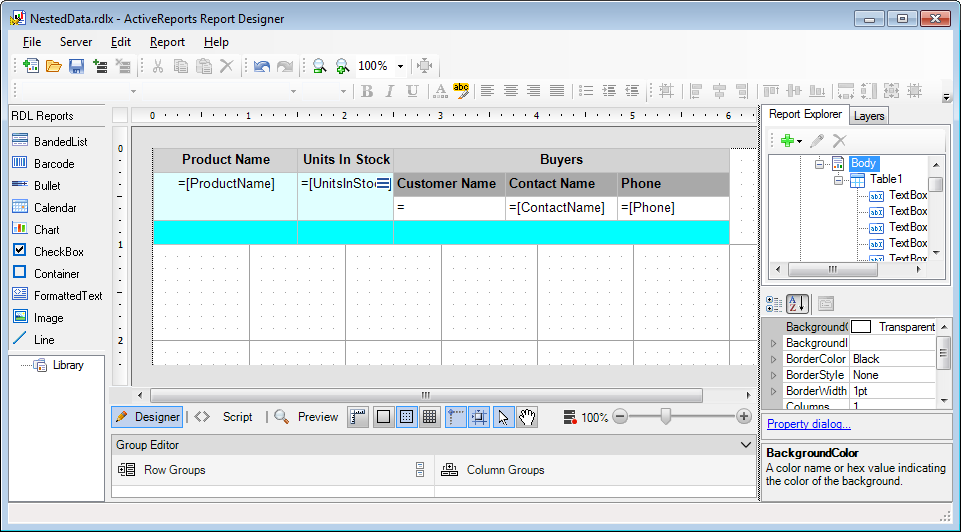Viewport: 961px width, 532px height.
Task: Activate the hand pan mode
Action: [527, 417]
